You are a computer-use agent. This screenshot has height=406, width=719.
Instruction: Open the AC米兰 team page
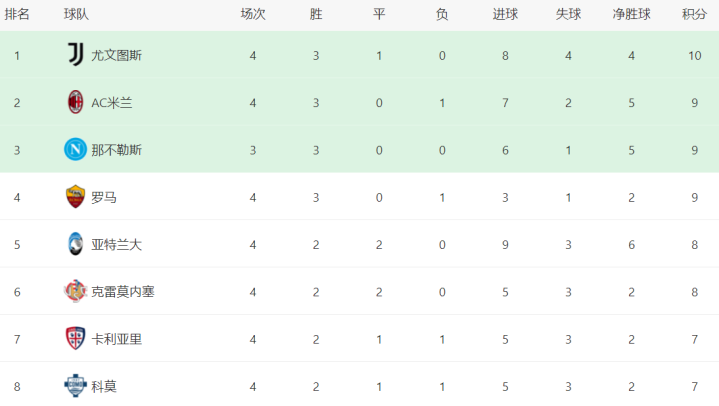[113, 102]
